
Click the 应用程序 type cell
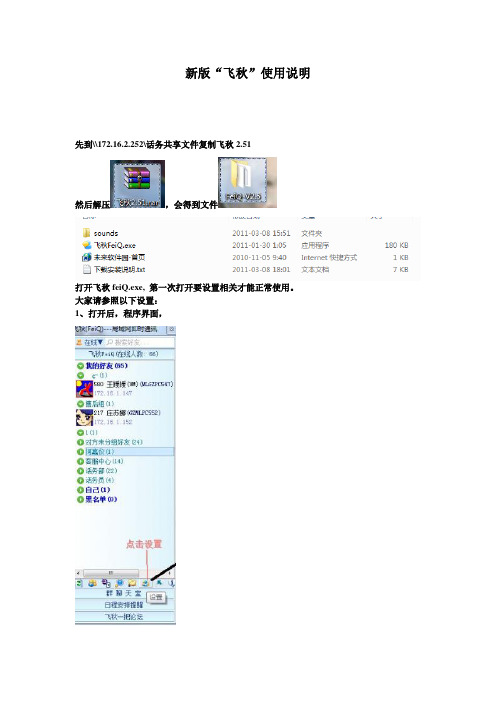click(315, 245)
